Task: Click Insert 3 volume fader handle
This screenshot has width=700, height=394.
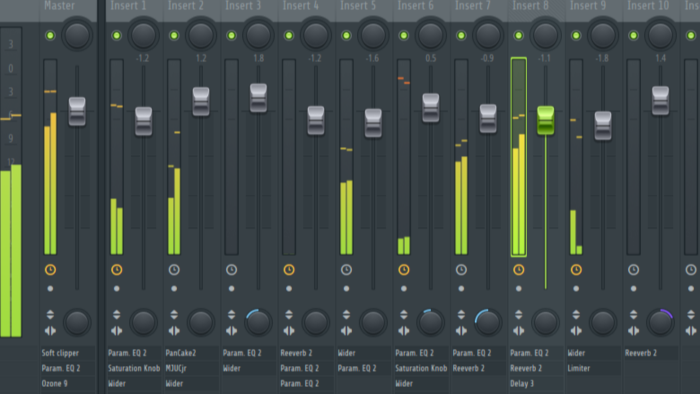Action: (x=258, y=98)
